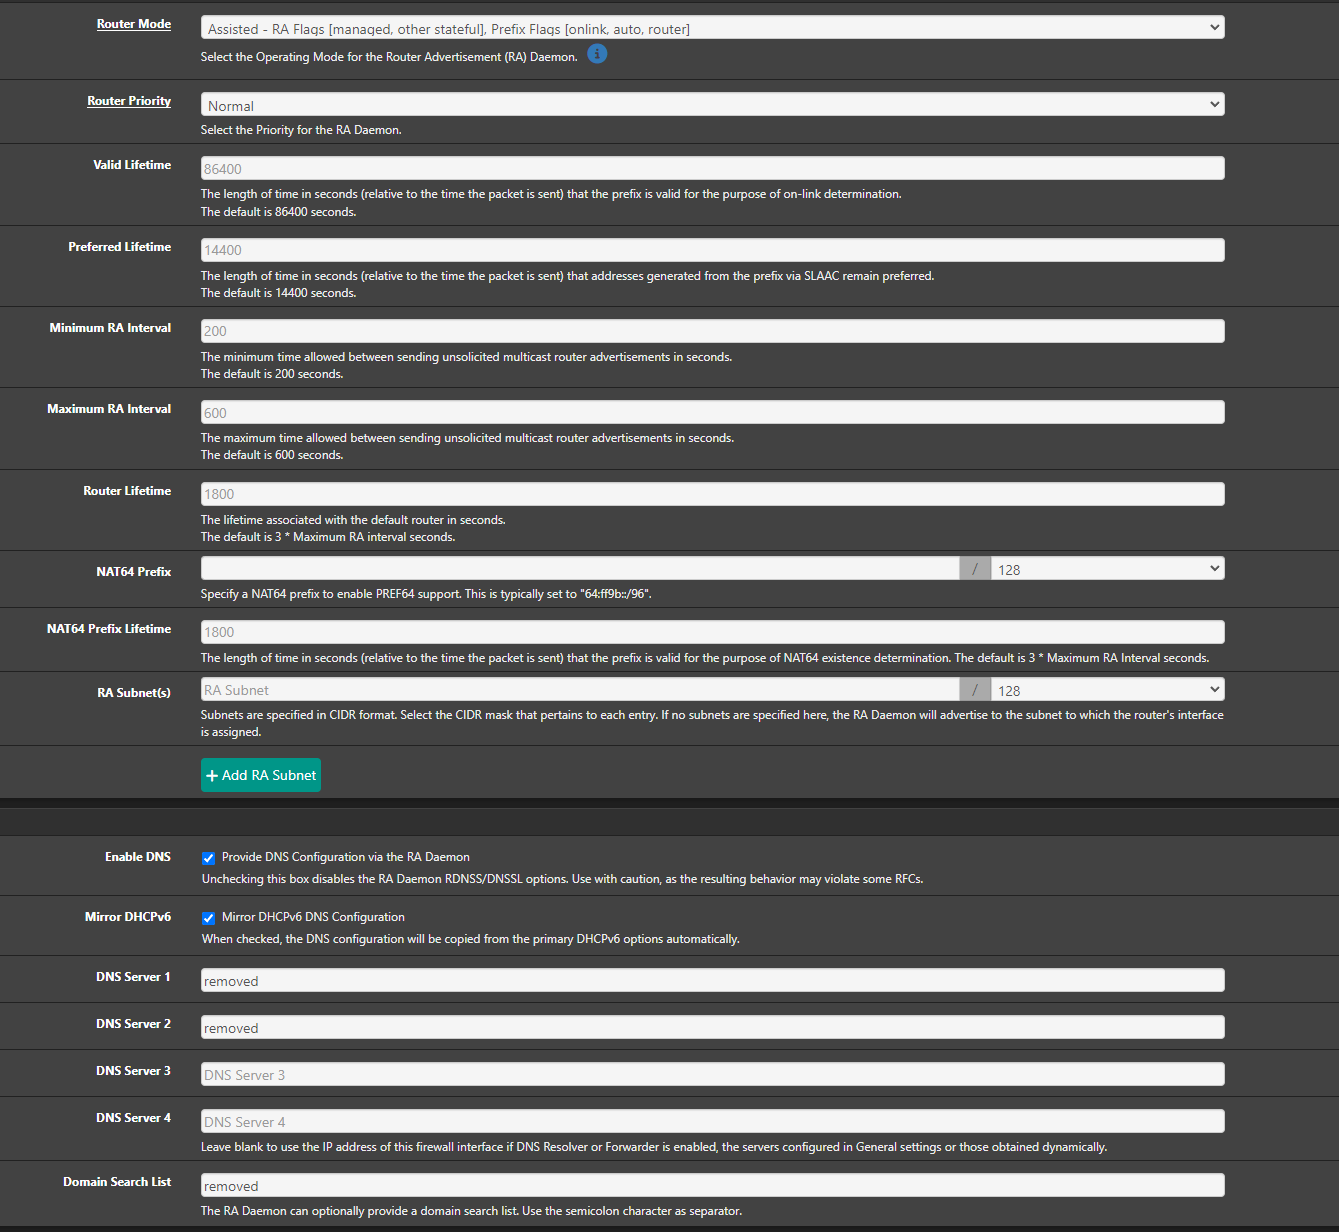
Task: Open the RA Subnet CIDR mask dropdown
Action: (x=1107, y=690)
